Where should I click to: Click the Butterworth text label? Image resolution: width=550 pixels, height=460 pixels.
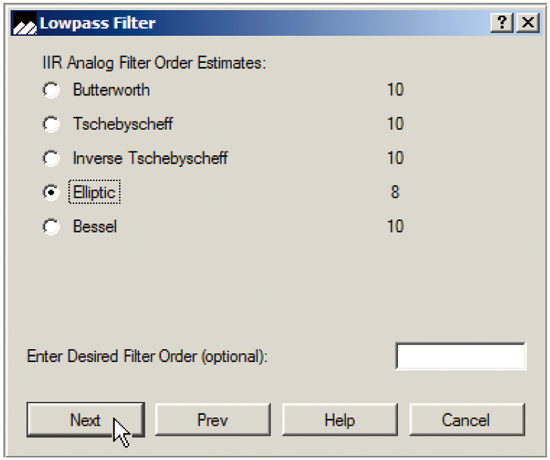pyautogui.click(x=111, y=90)
